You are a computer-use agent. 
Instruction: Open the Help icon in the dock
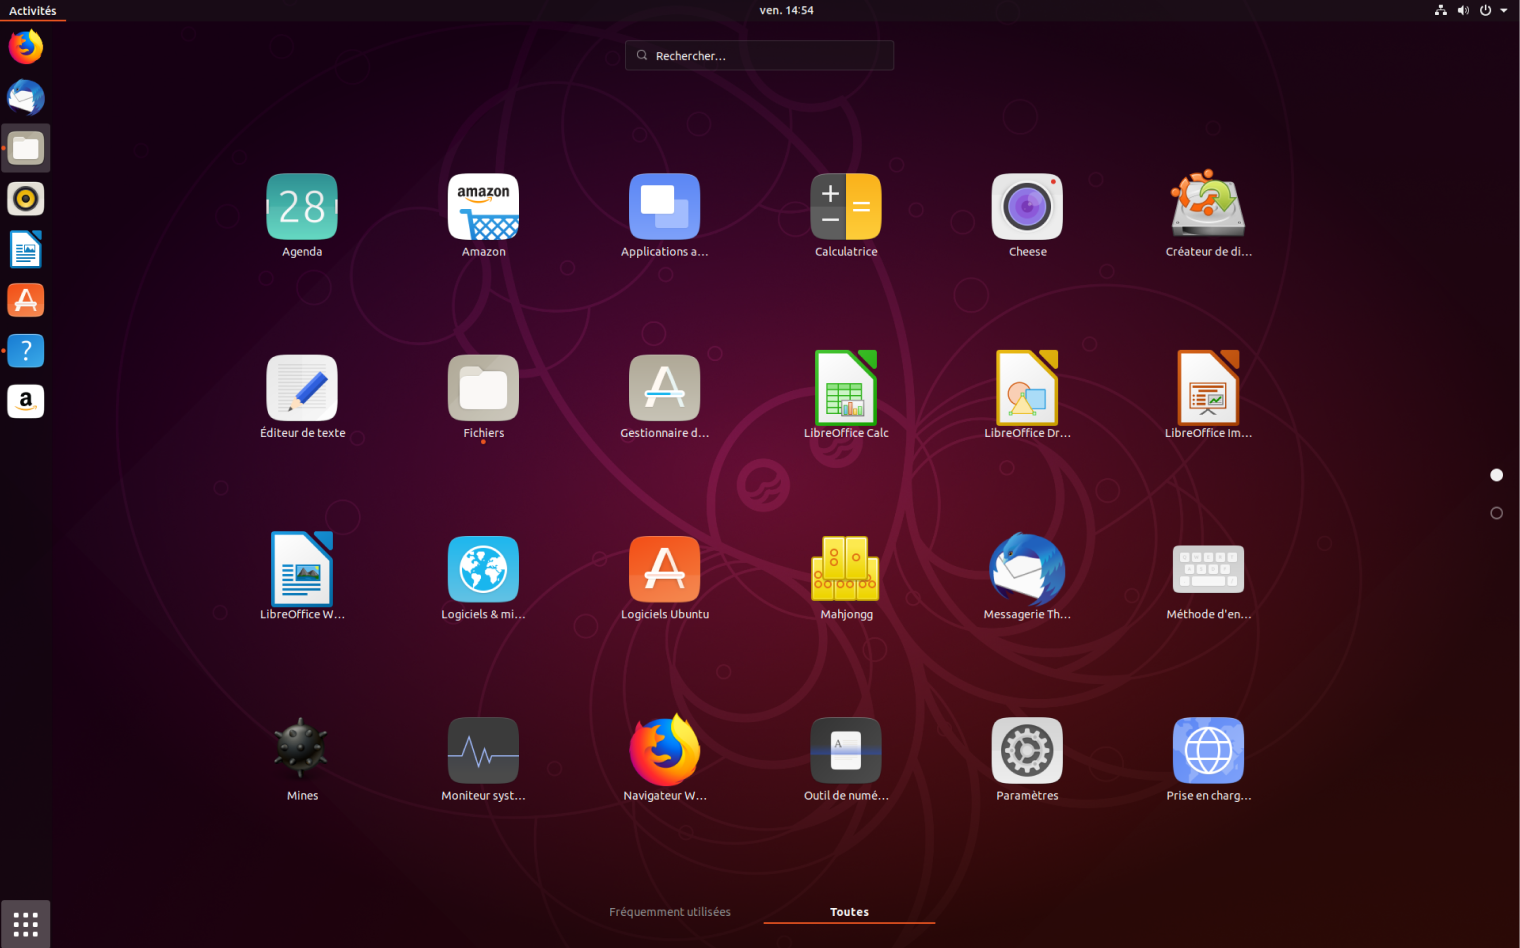click(26, 351)
